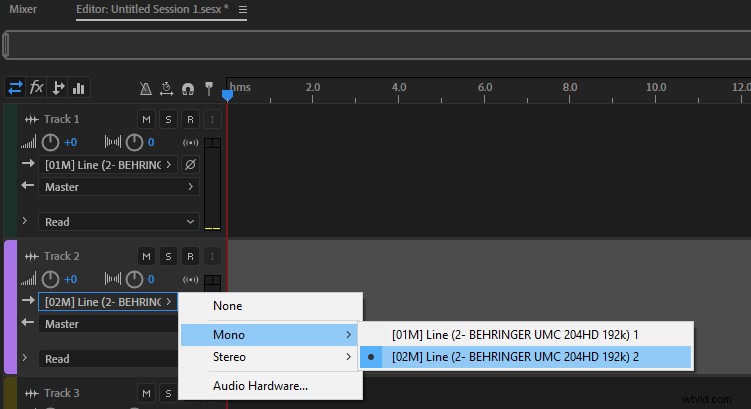Mute Track 1
751x409 pixels.
coord(147,119)
